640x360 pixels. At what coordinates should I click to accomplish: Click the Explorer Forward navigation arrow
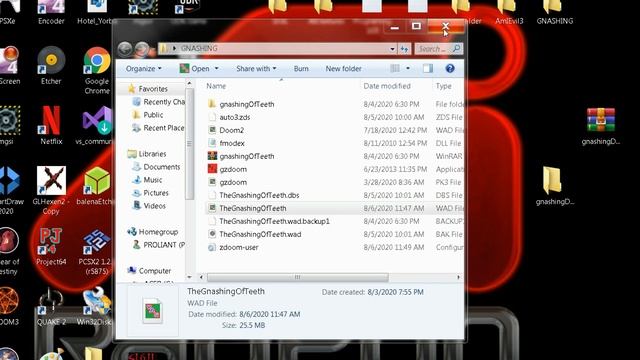click(x=142, y=49)
